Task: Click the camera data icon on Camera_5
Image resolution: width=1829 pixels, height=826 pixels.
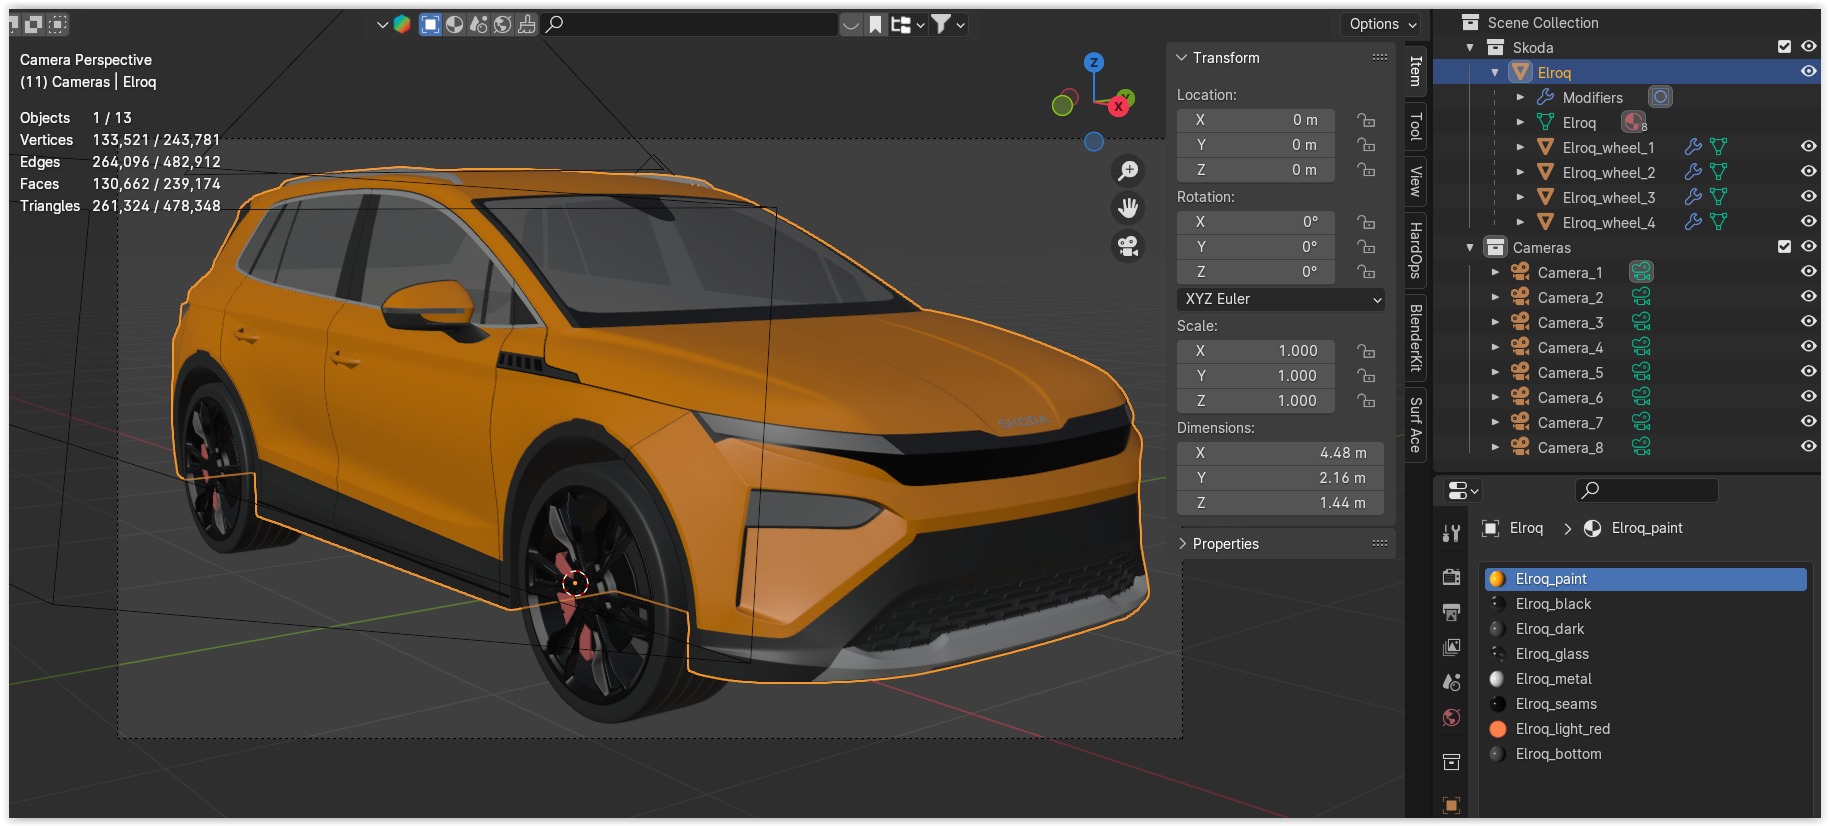Action: click(x=1641, y=372)
